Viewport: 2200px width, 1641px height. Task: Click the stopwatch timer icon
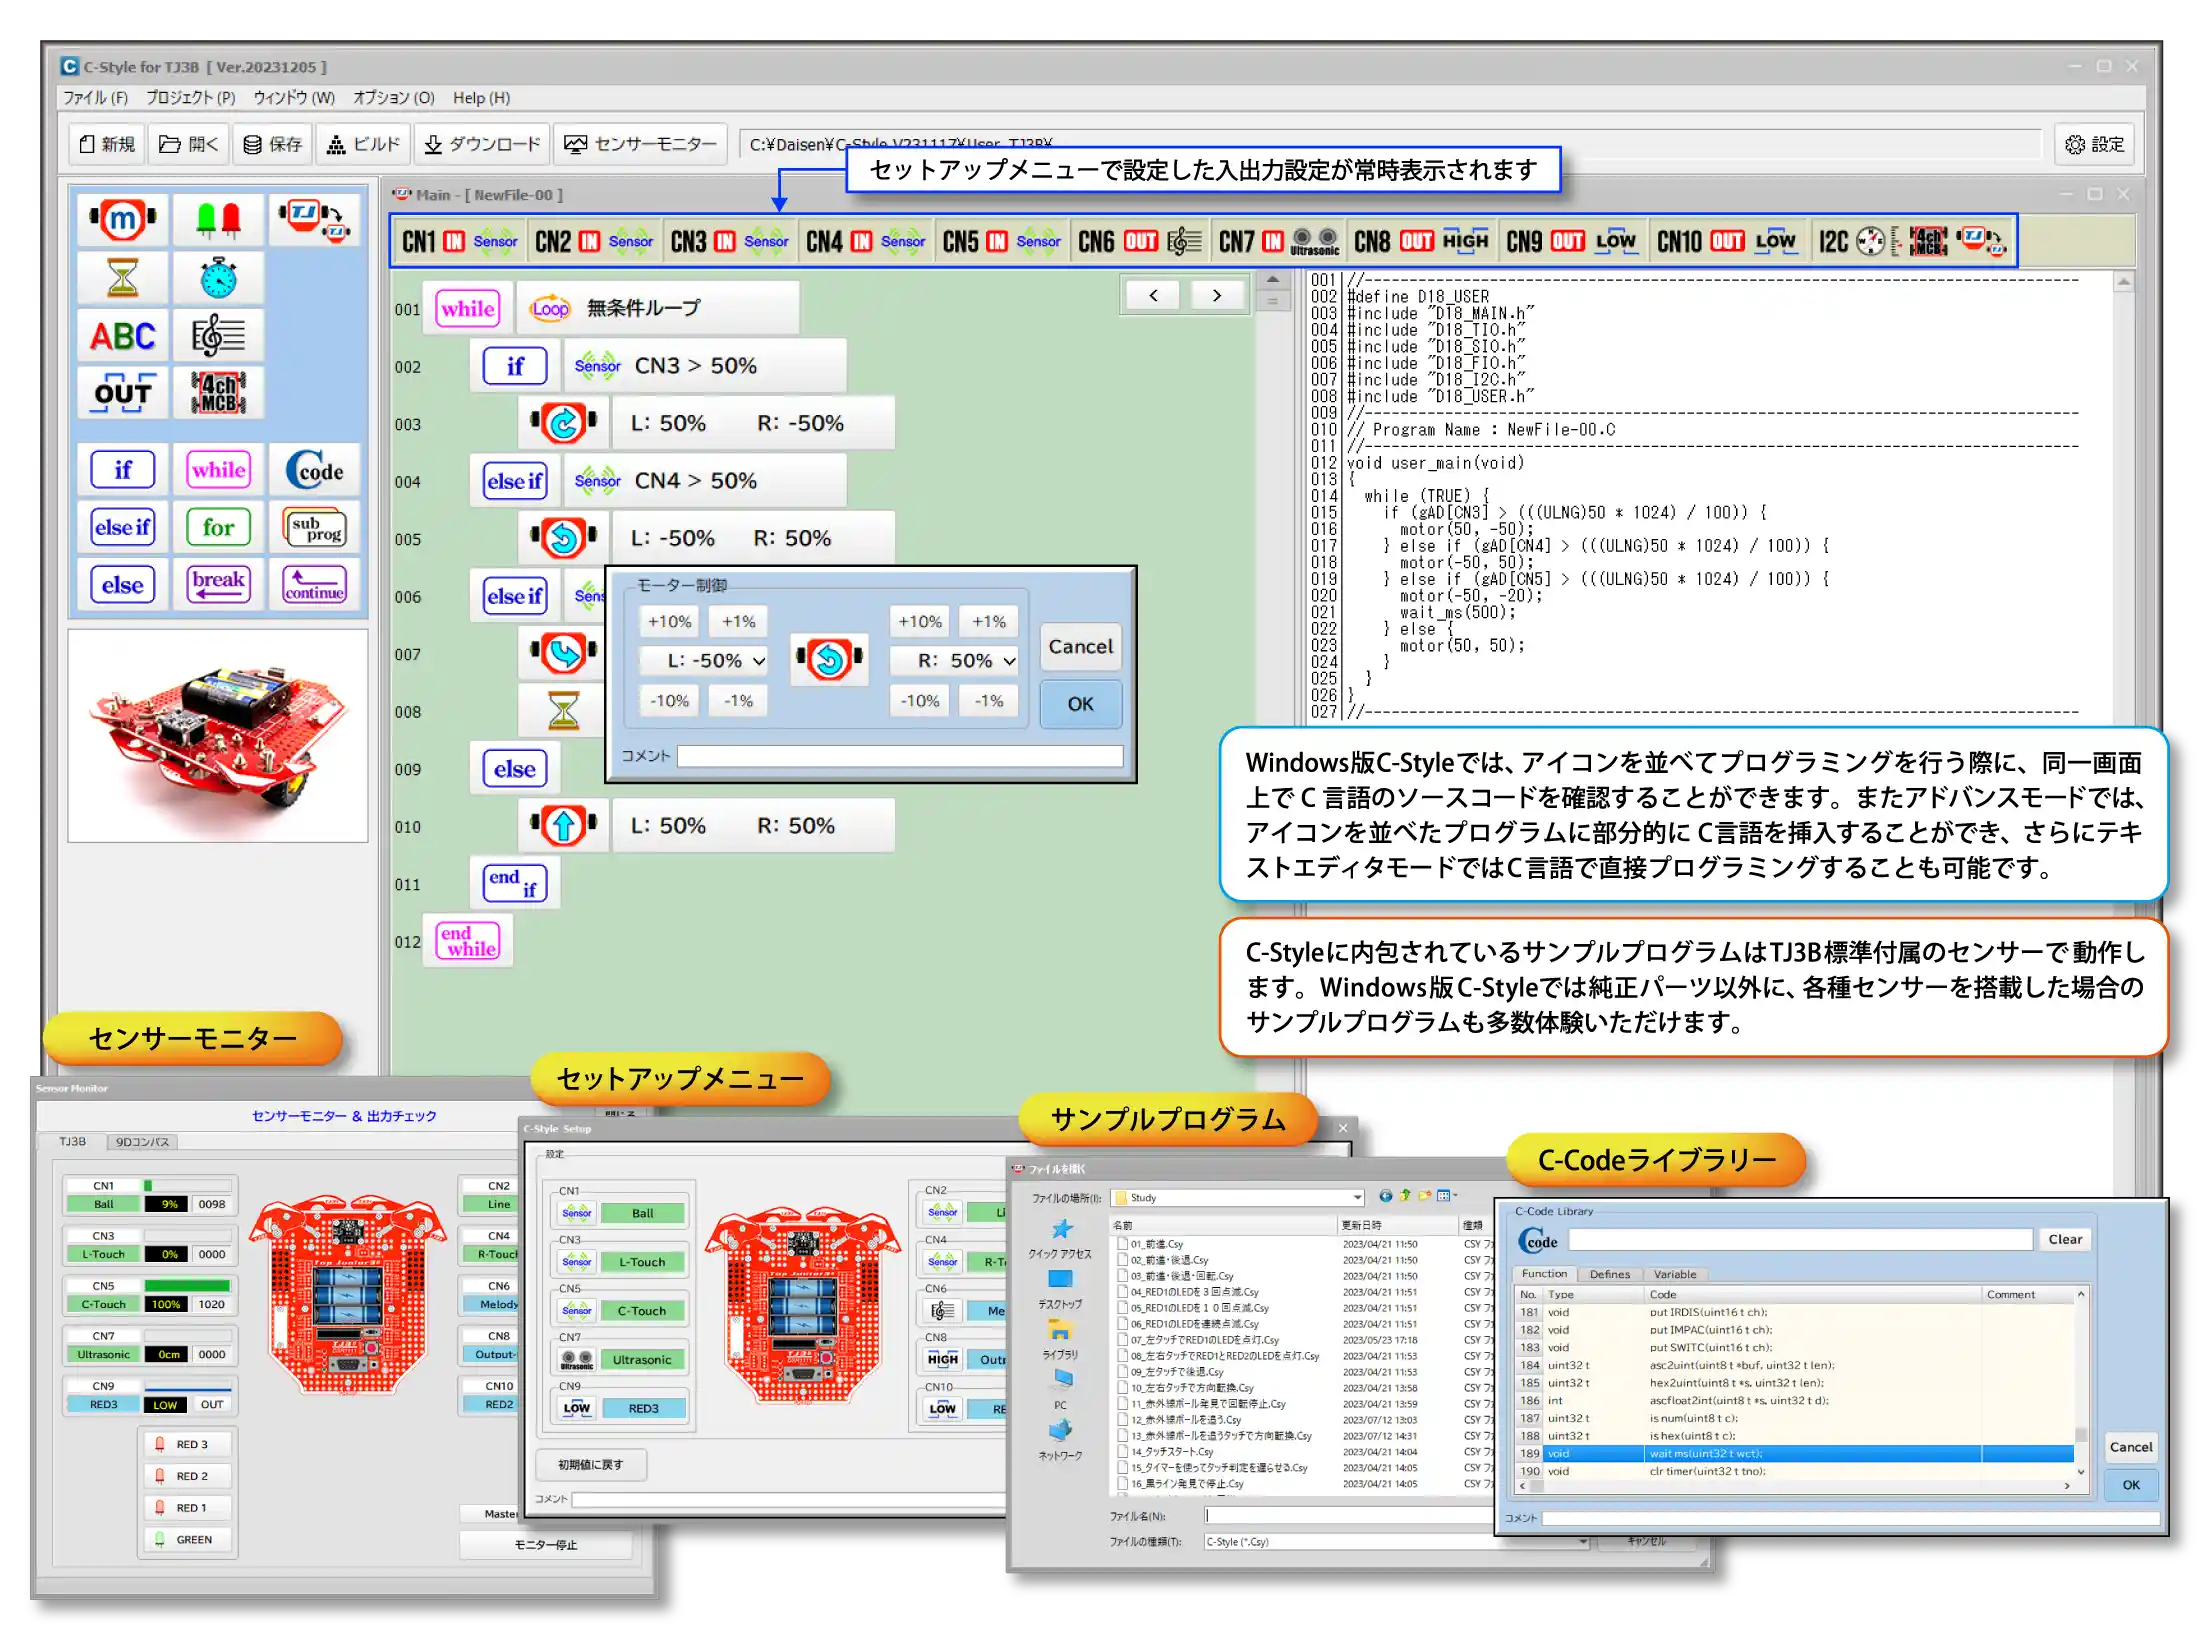218,277
